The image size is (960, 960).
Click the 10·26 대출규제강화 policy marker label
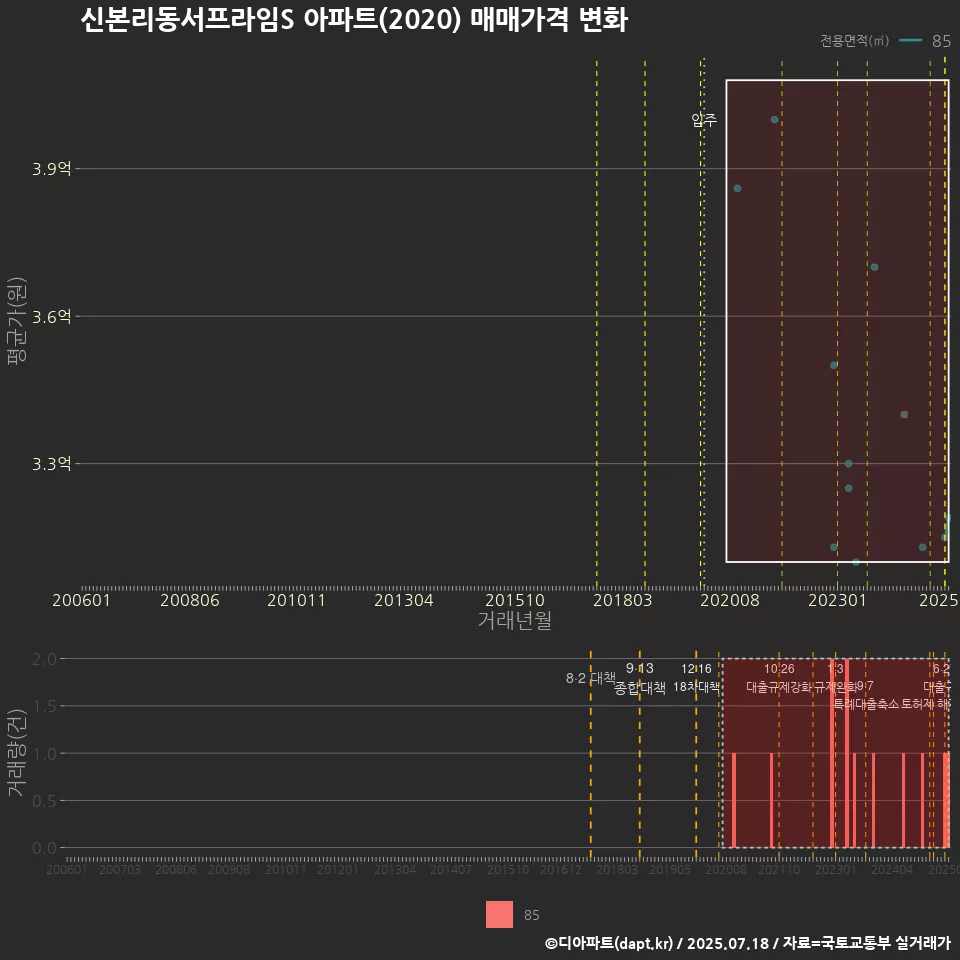[x=779, y=678]
